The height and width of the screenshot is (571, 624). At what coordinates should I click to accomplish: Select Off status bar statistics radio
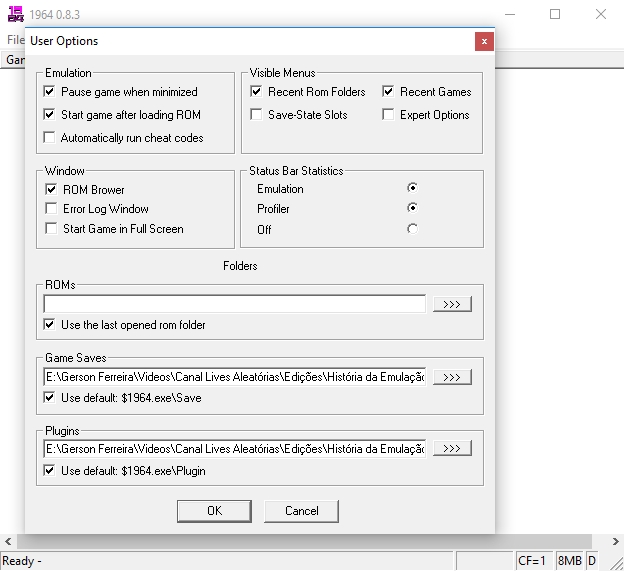pos(412,229)
